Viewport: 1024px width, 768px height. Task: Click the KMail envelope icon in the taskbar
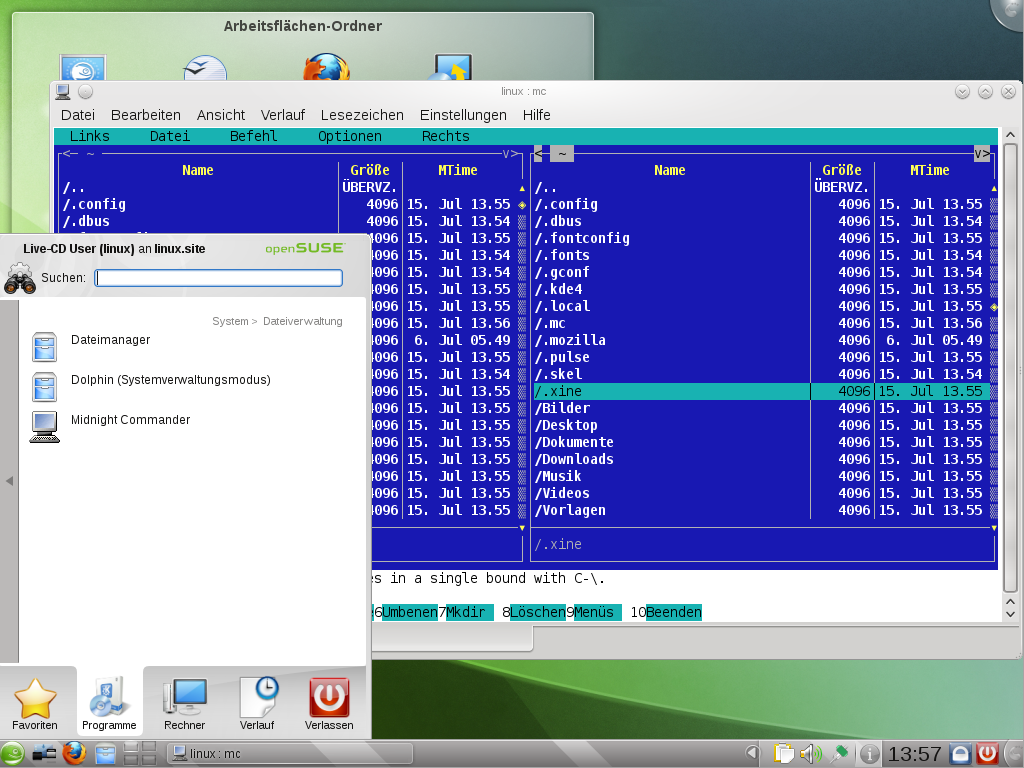[44, 752]
